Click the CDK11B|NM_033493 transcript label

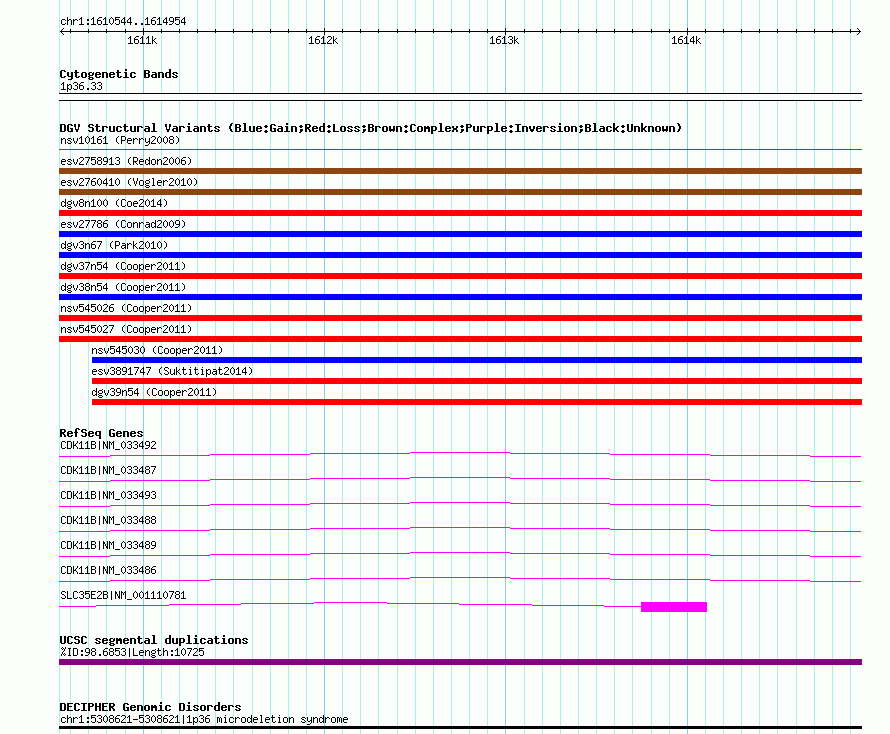(x=108, y=495)
